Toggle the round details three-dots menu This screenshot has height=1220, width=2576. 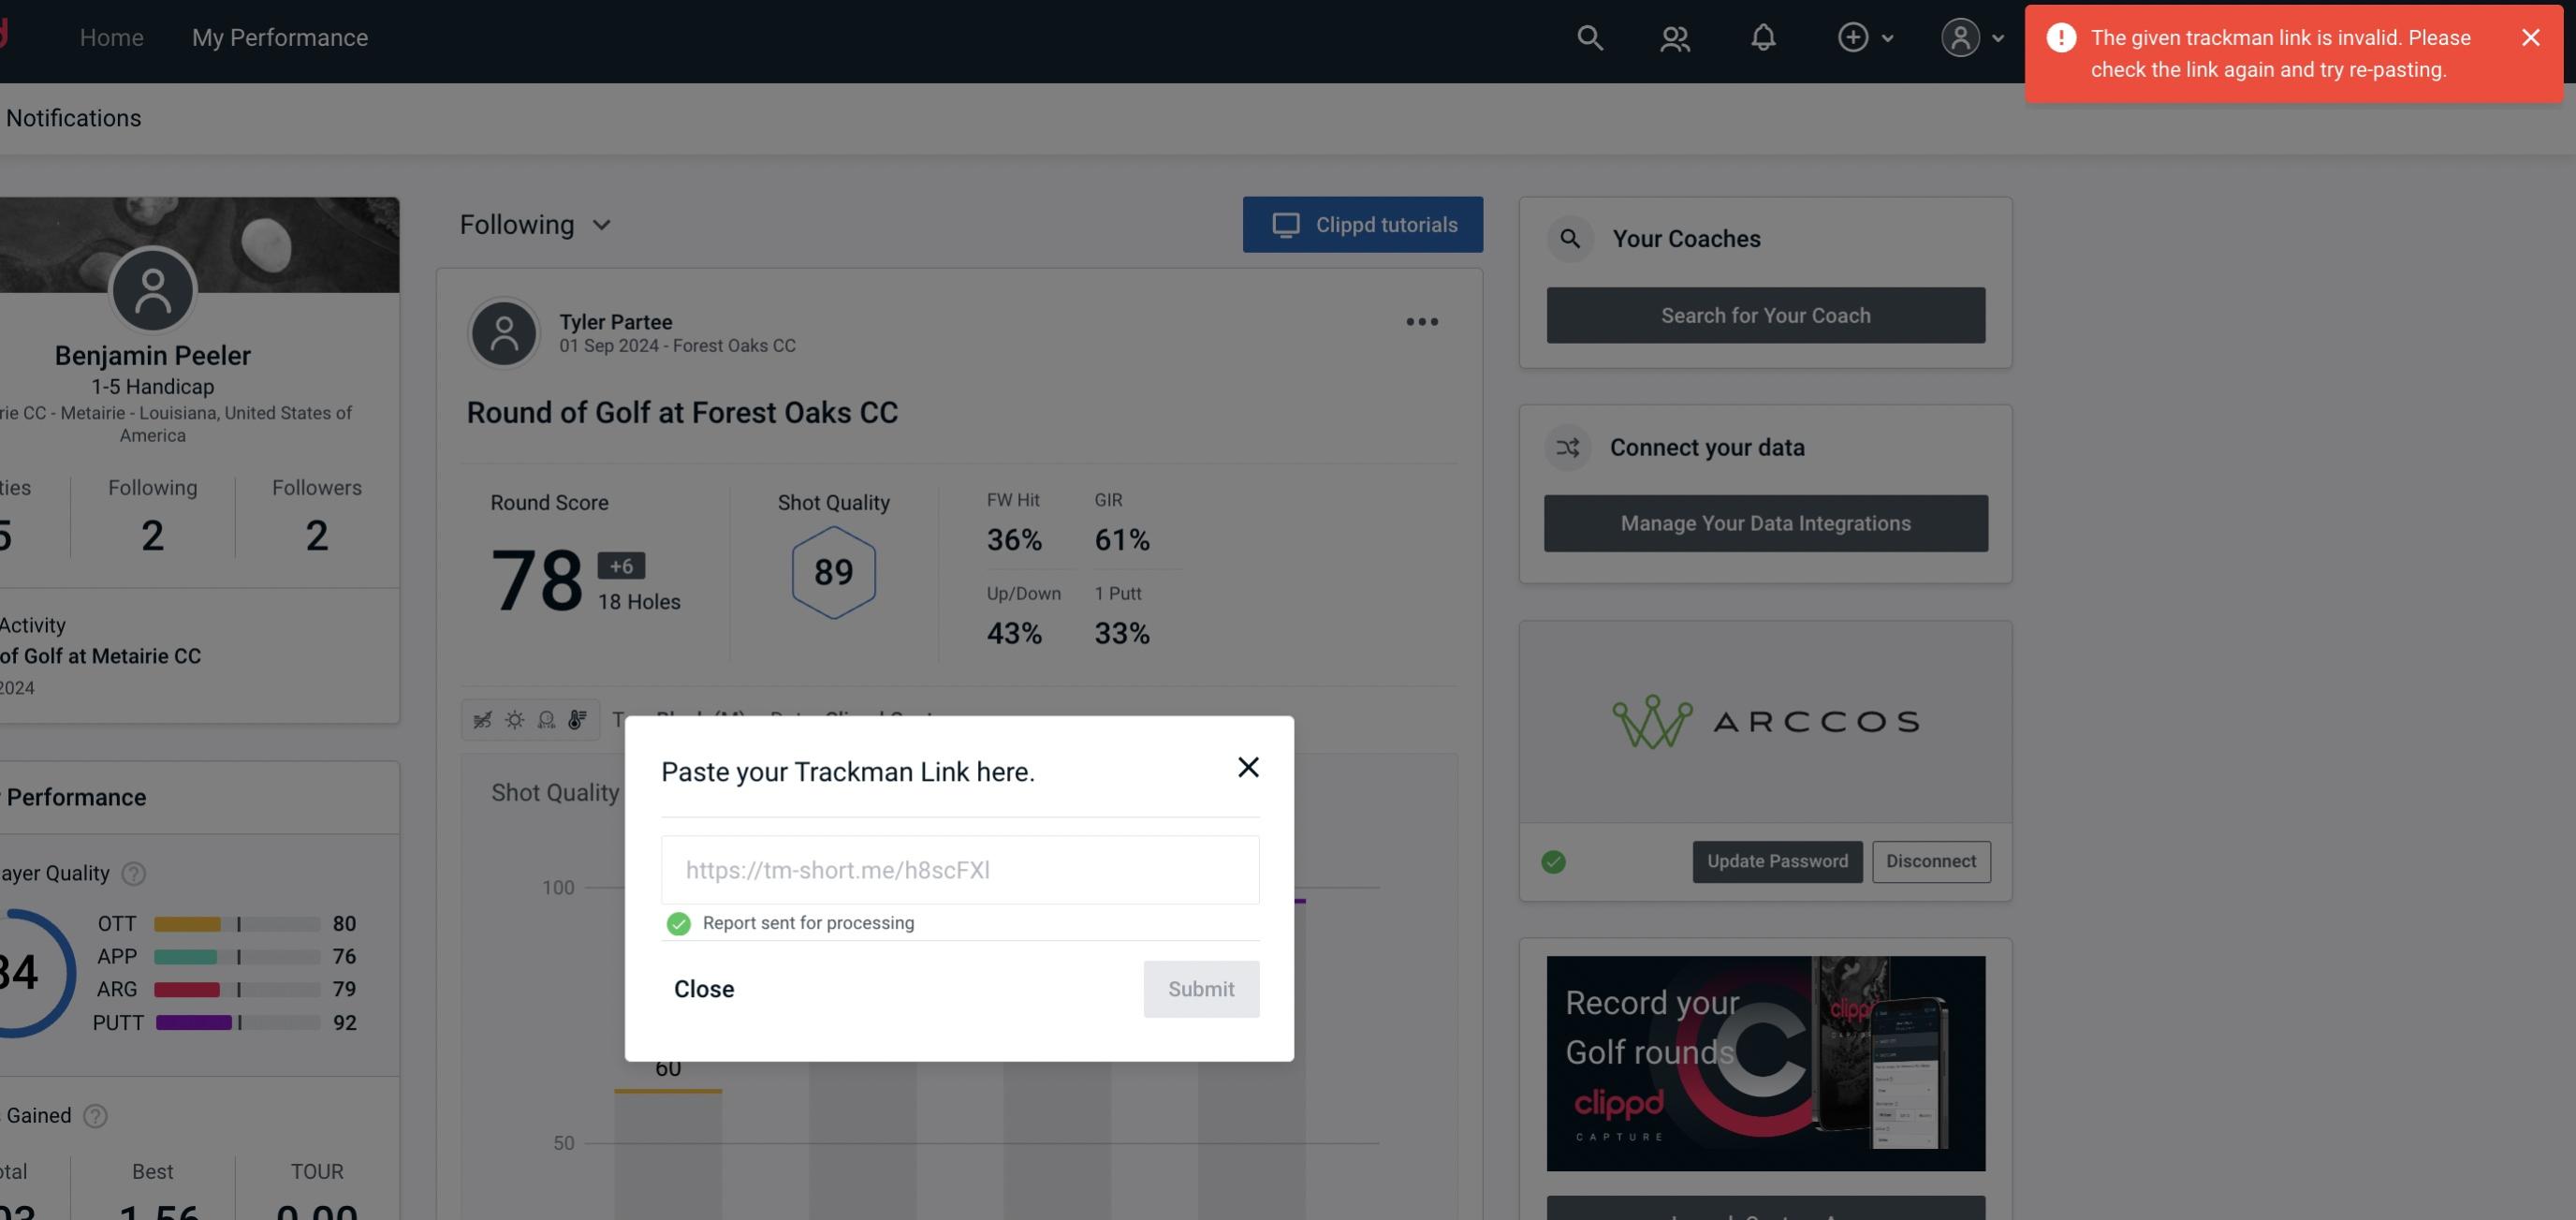1421,322
